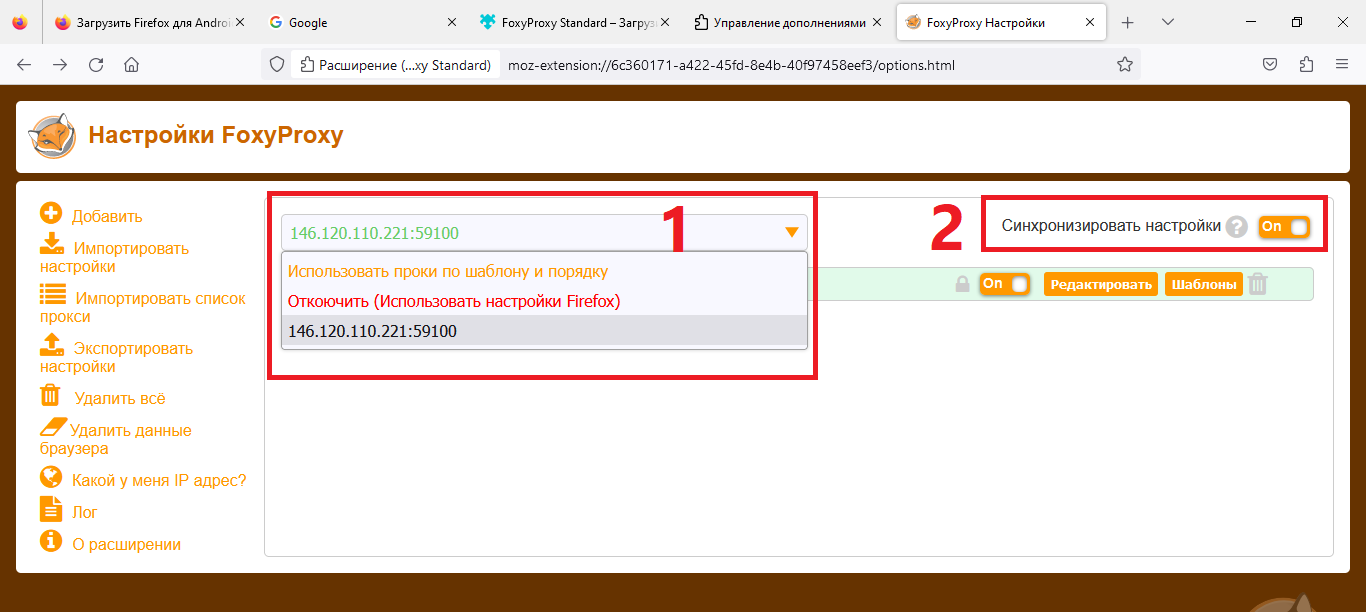Go back to previous page
The height and width of the screenshot is (612, 1366).
(x=24, y=65)
